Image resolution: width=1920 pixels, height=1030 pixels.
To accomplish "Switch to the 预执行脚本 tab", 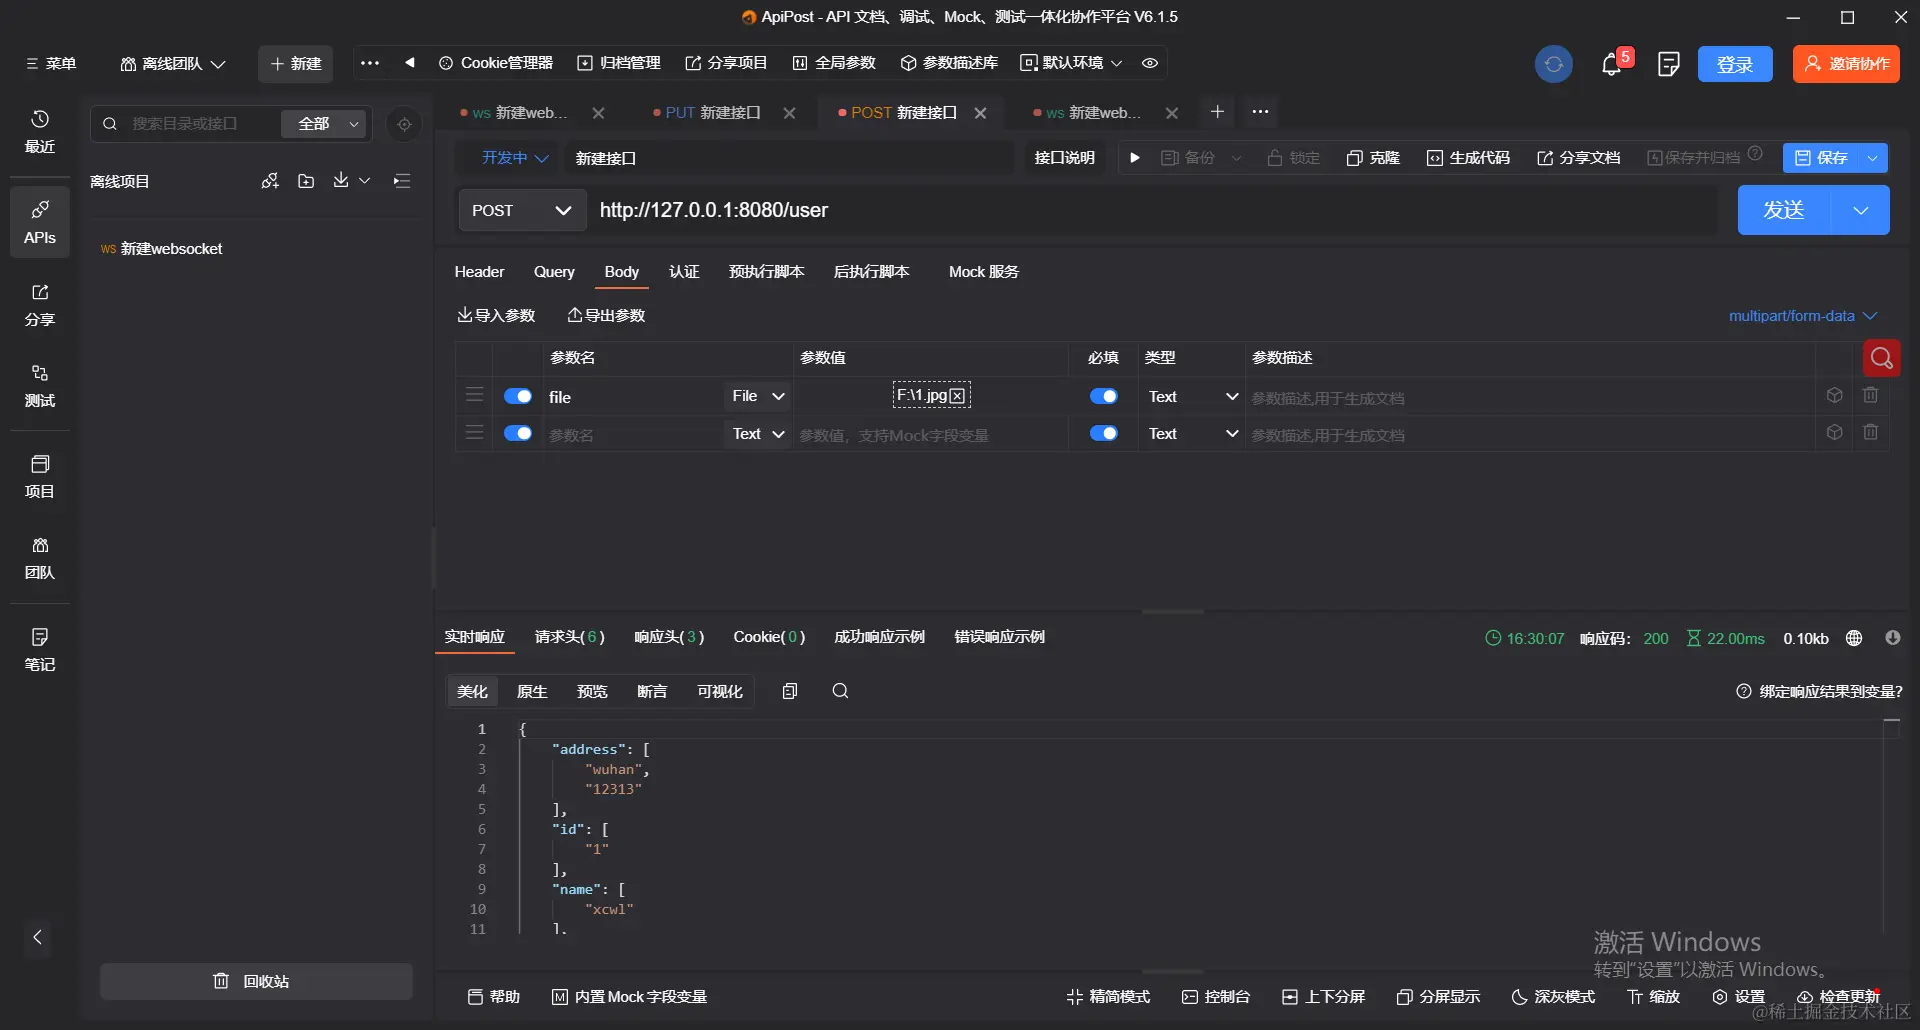I will click(766, 272).
